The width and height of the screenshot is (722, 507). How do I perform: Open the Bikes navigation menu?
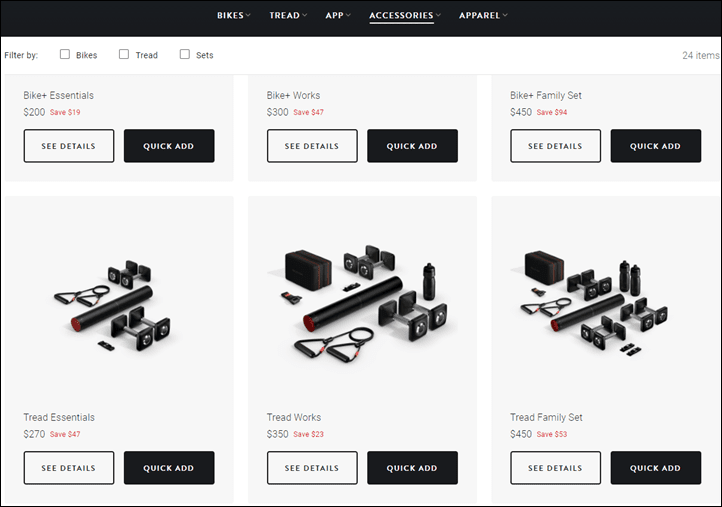[230, 15]
